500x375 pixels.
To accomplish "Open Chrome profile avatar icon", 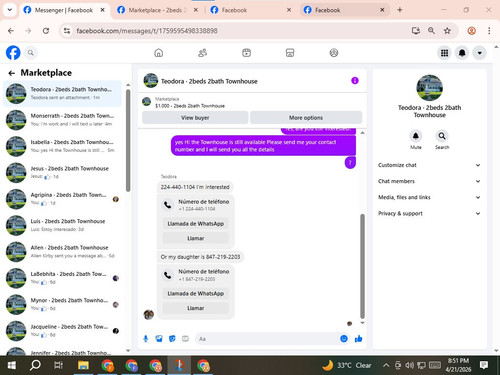I will (471, 31).
